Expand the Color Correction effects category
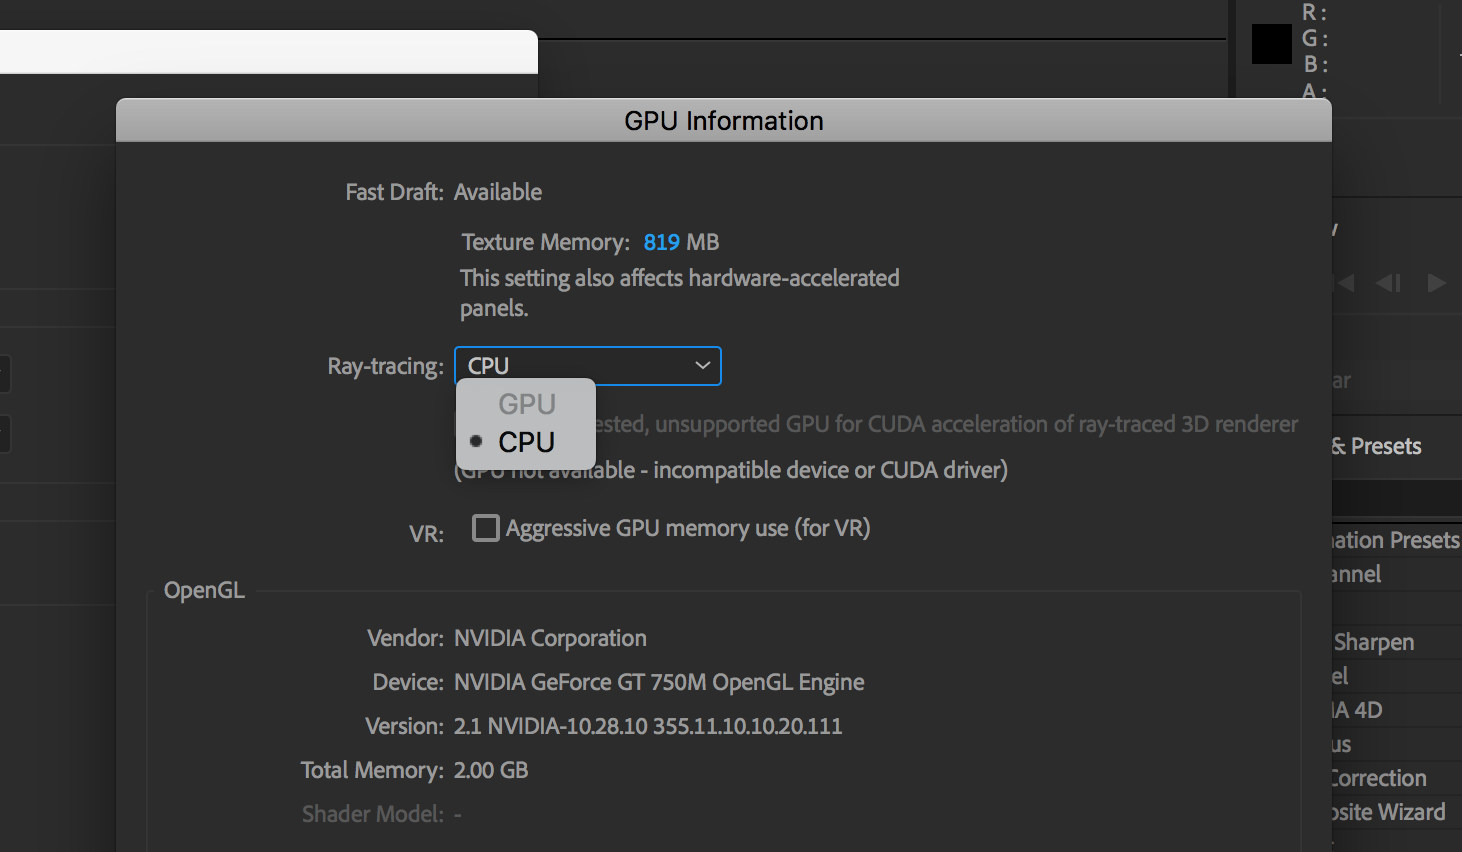The image size is (1462, 852). (x=1379, y=778)
